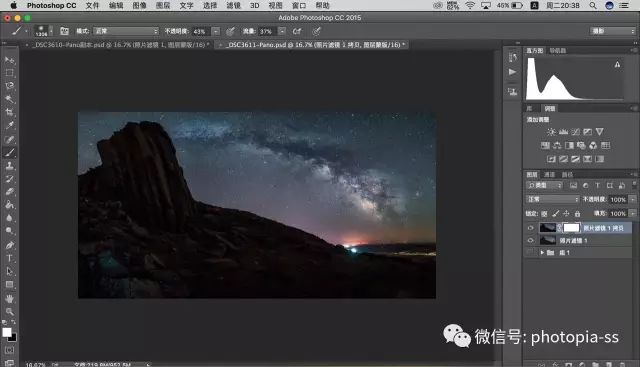Hide the second photo filter layer
Screen dimensions: 640x367
click(x=531, y=240)
